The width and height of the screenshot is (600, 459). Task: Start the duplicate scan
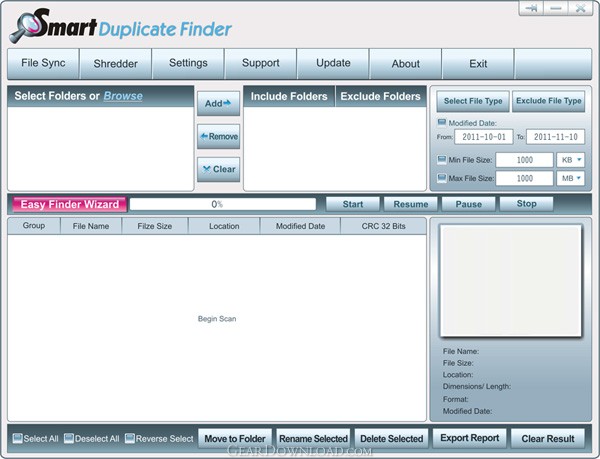tap(353, 204)
